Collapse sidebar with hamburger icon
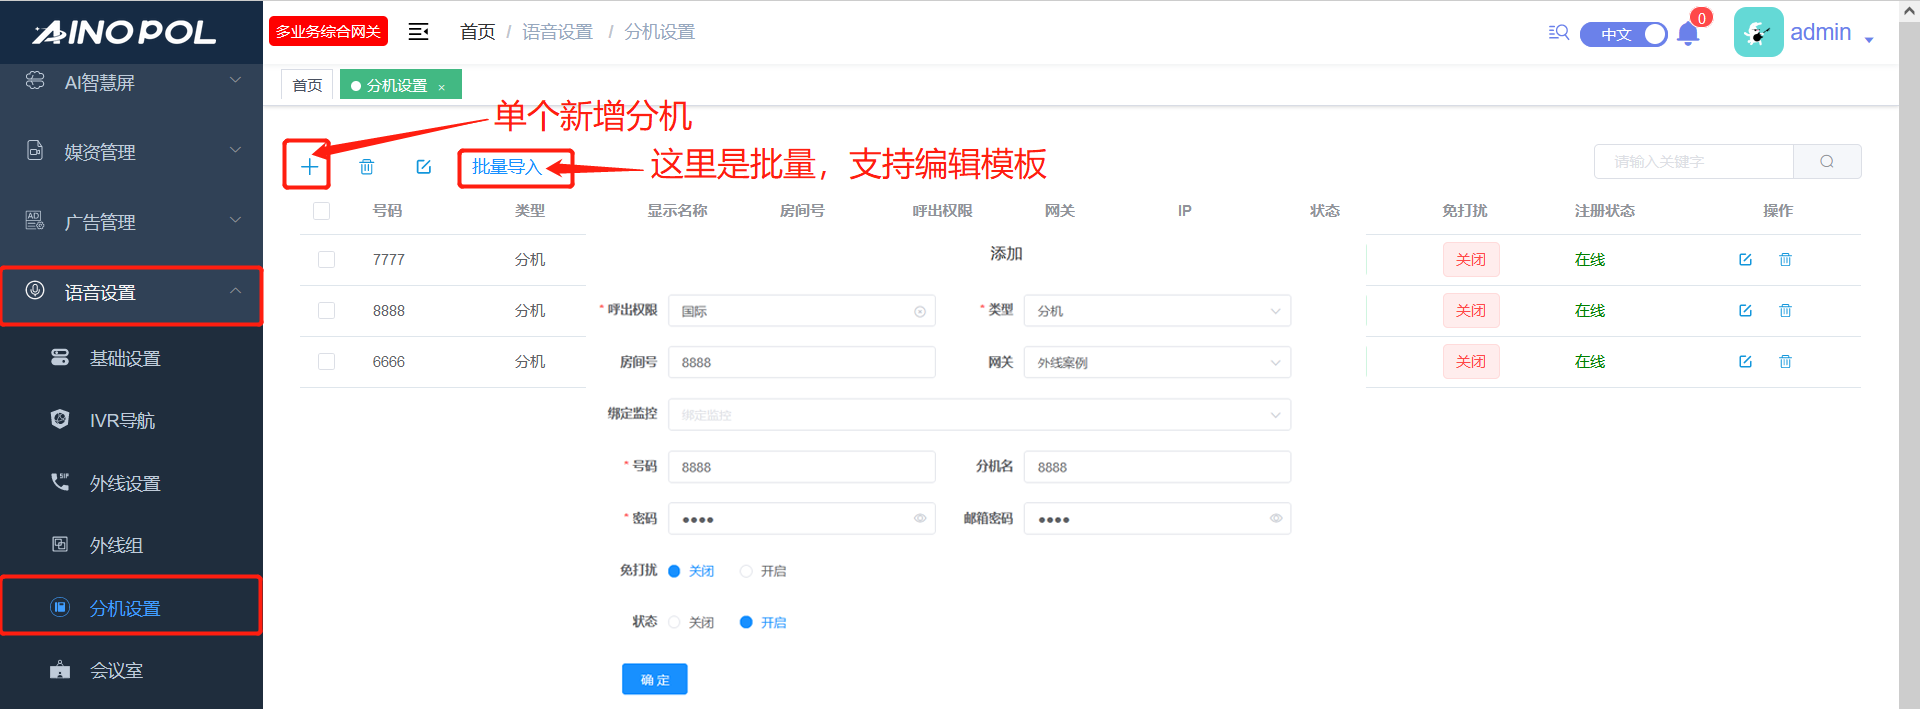Screen dimensions: 1920x709 coord(418,32)
